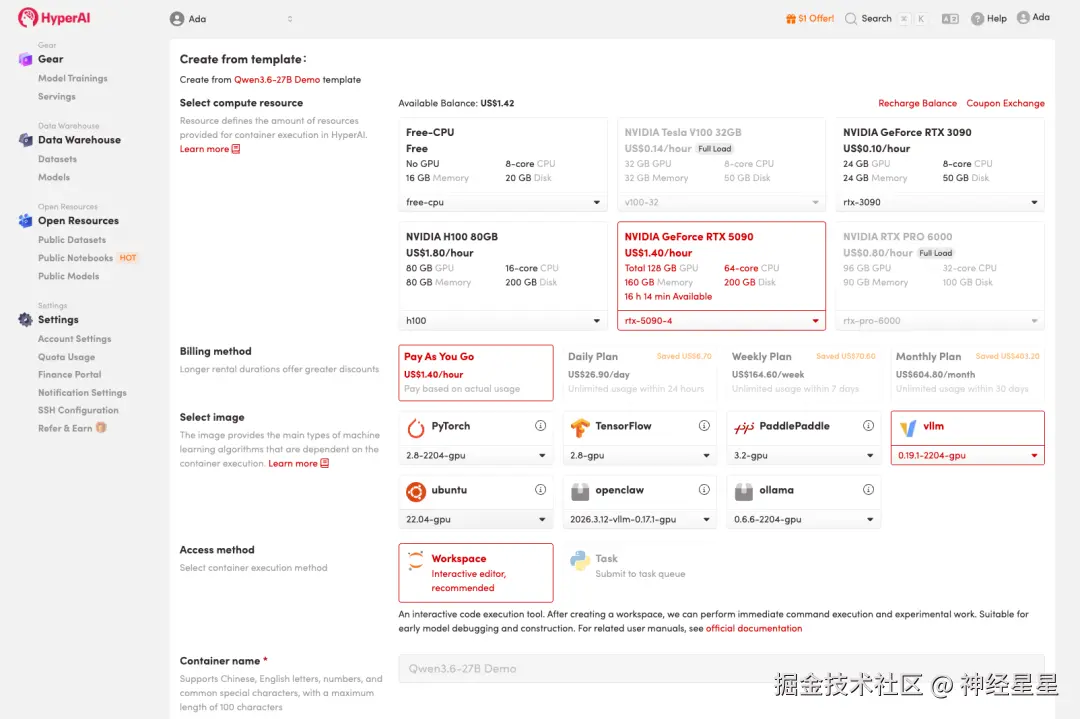Click the PyTorch info icon
The width and height of the screenshot is (1080, 719).
coord(541,426)
